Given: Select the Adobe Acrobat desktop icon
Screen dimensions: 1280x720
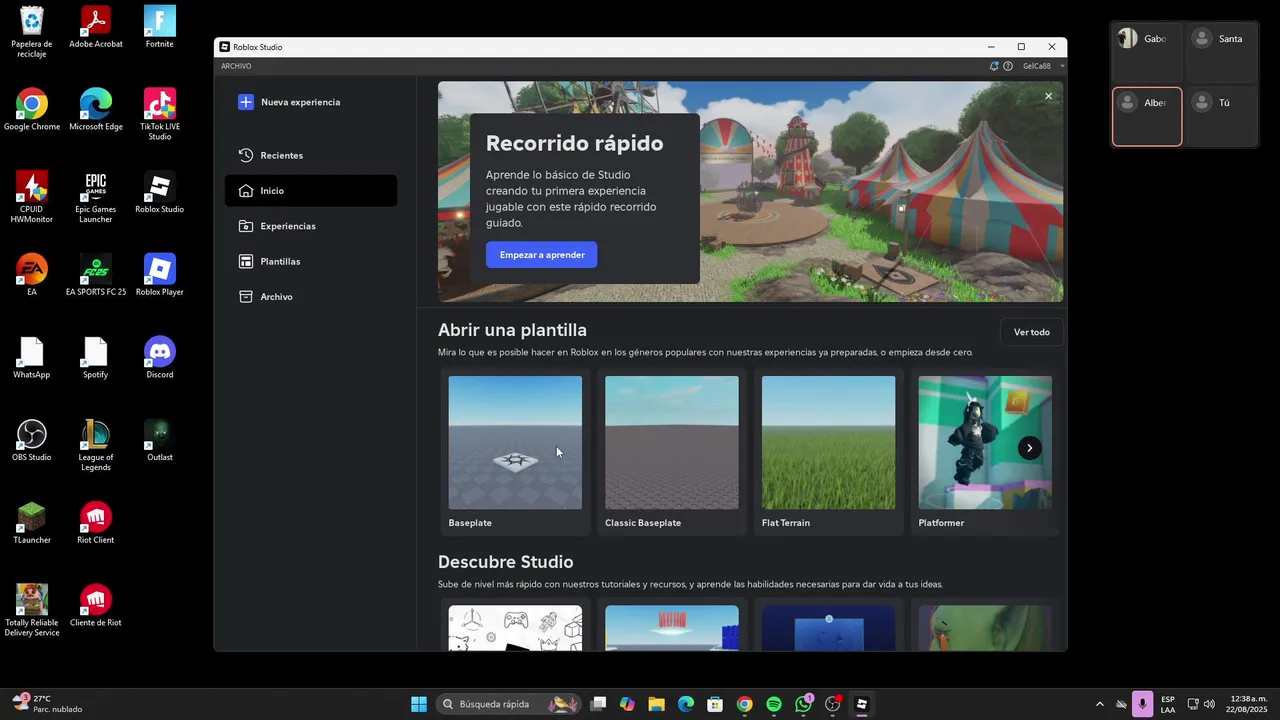Looking at the screenshot, I should (96, 28).
